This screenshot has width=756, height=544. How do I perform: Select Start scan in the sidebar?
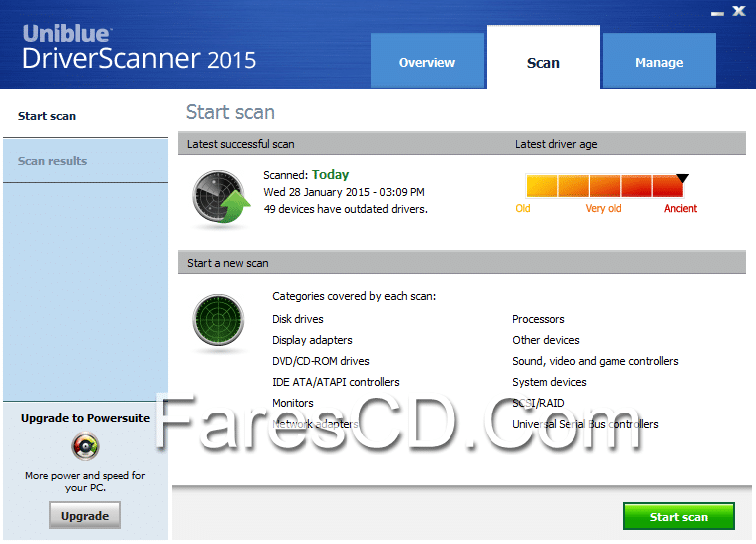(x=85, y=116)
